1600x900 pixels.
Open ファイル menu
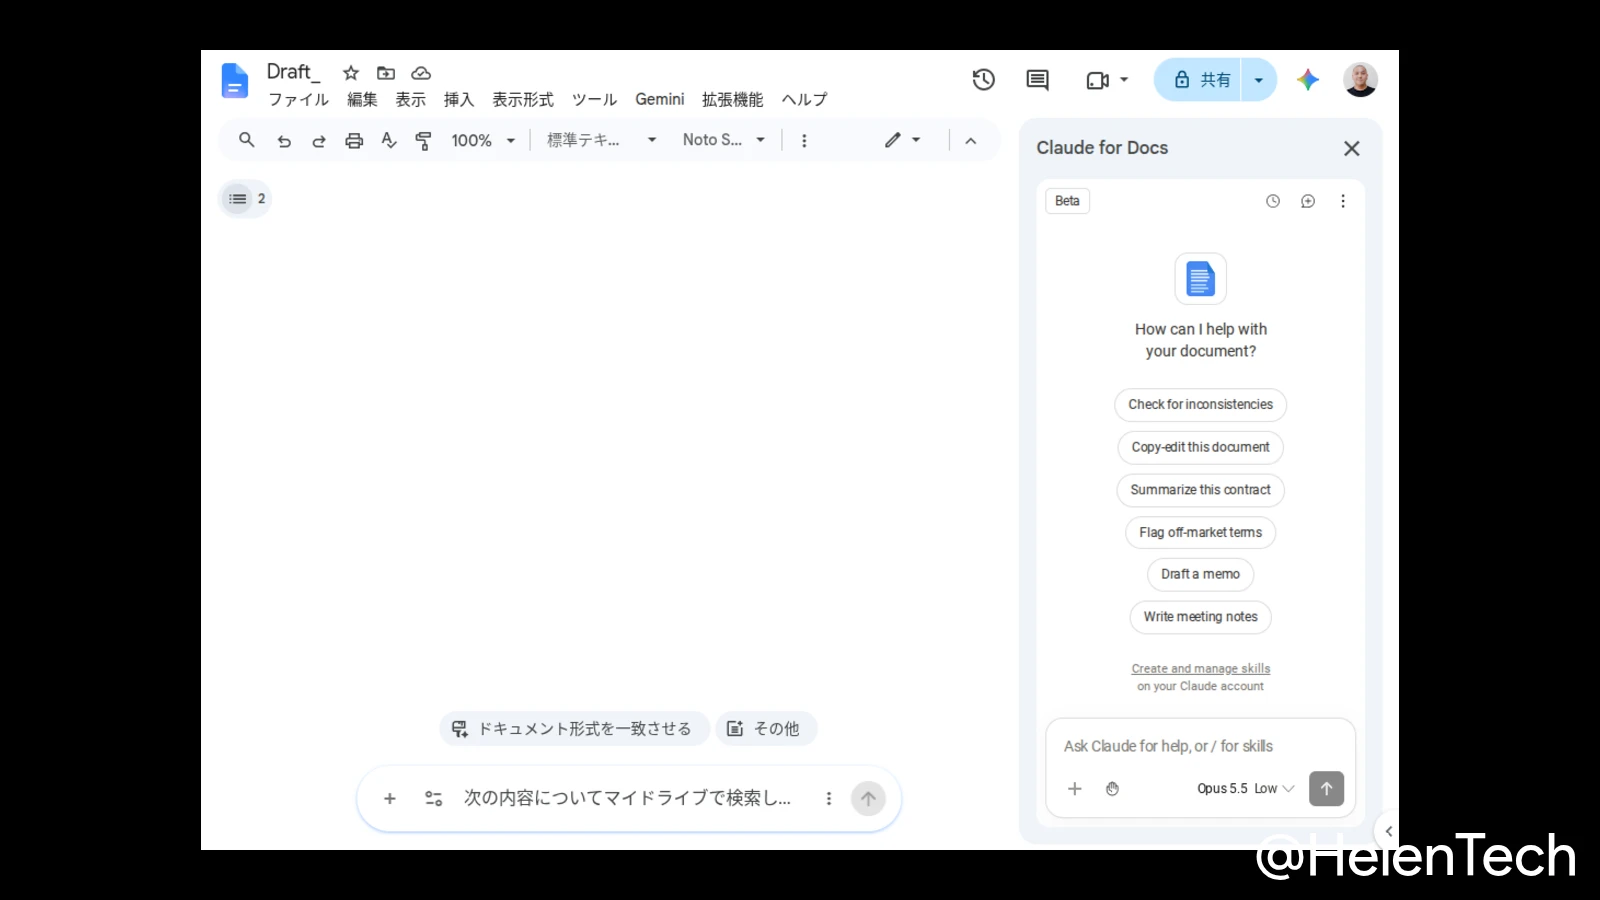pyautogui.click(x=299, y=100)
